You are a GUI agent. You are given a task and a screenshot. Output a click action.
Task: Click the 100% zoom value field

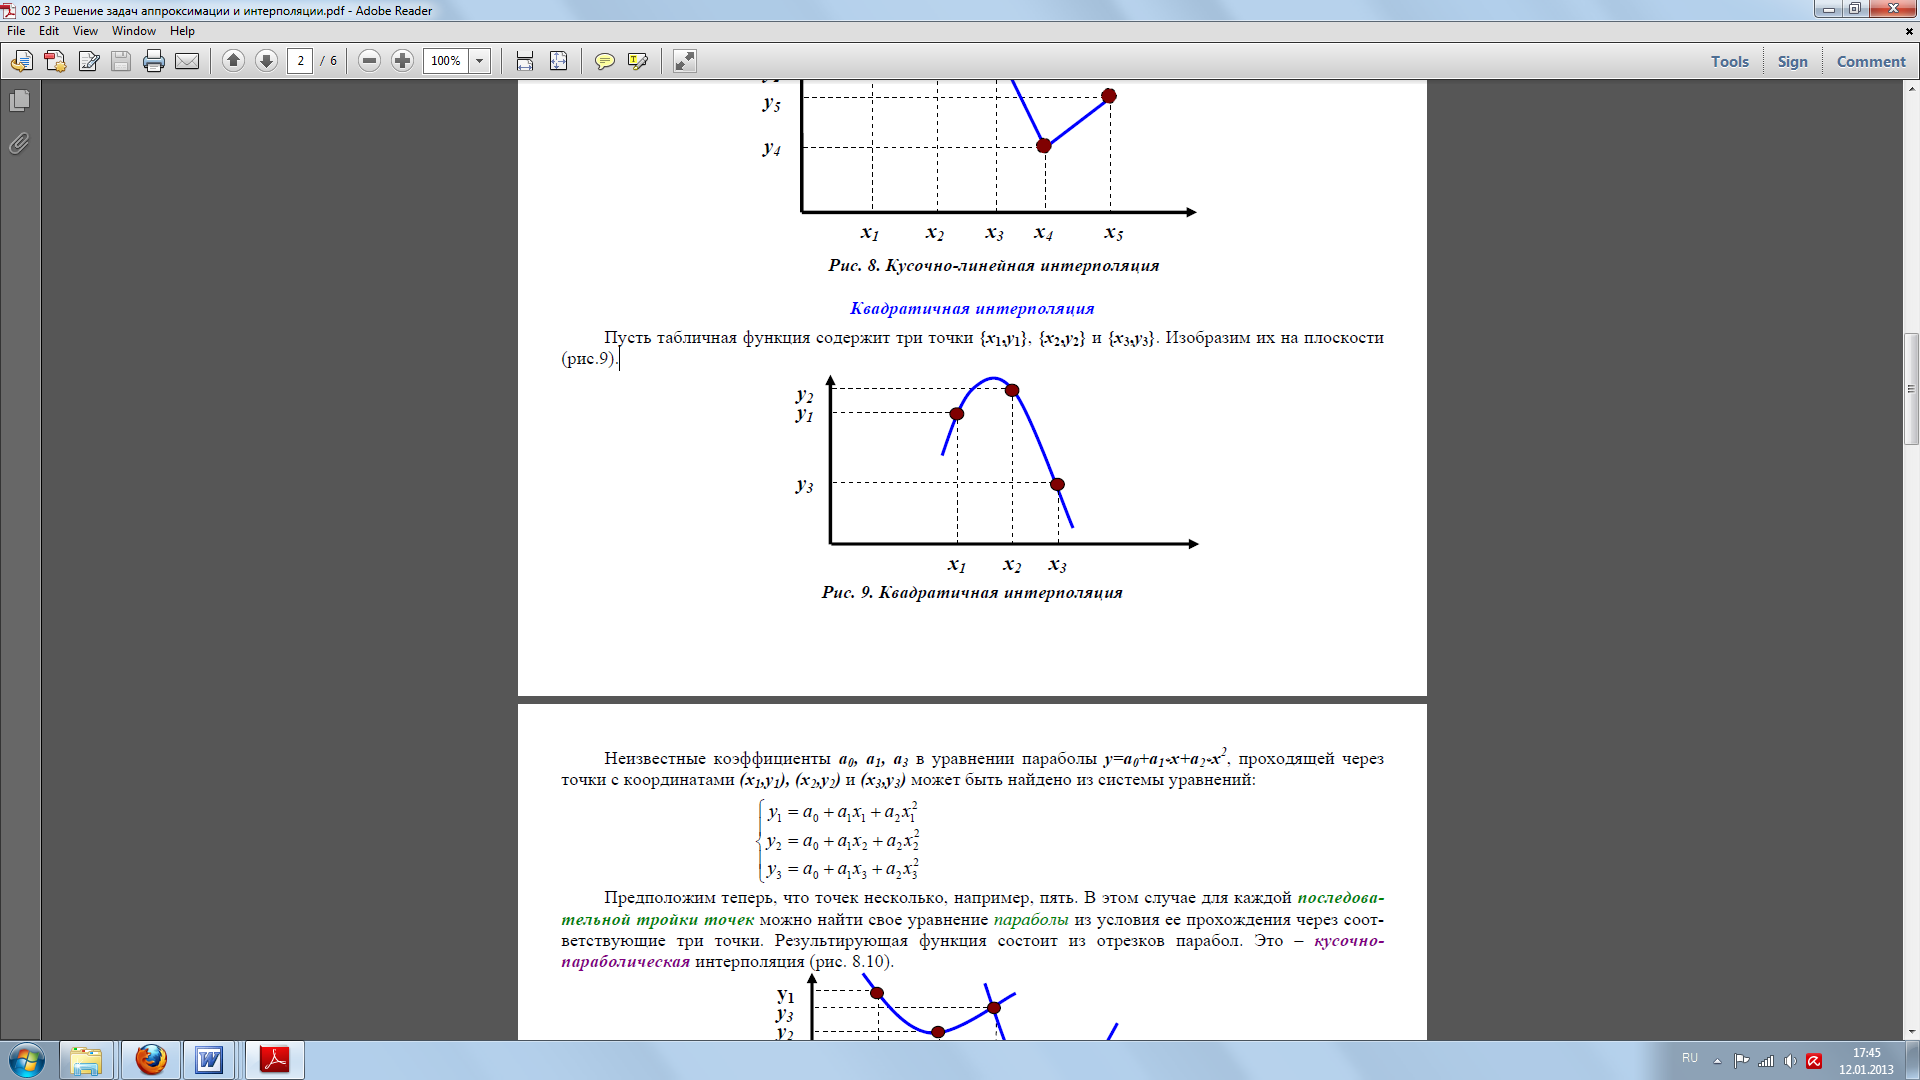tap(446, 61)
